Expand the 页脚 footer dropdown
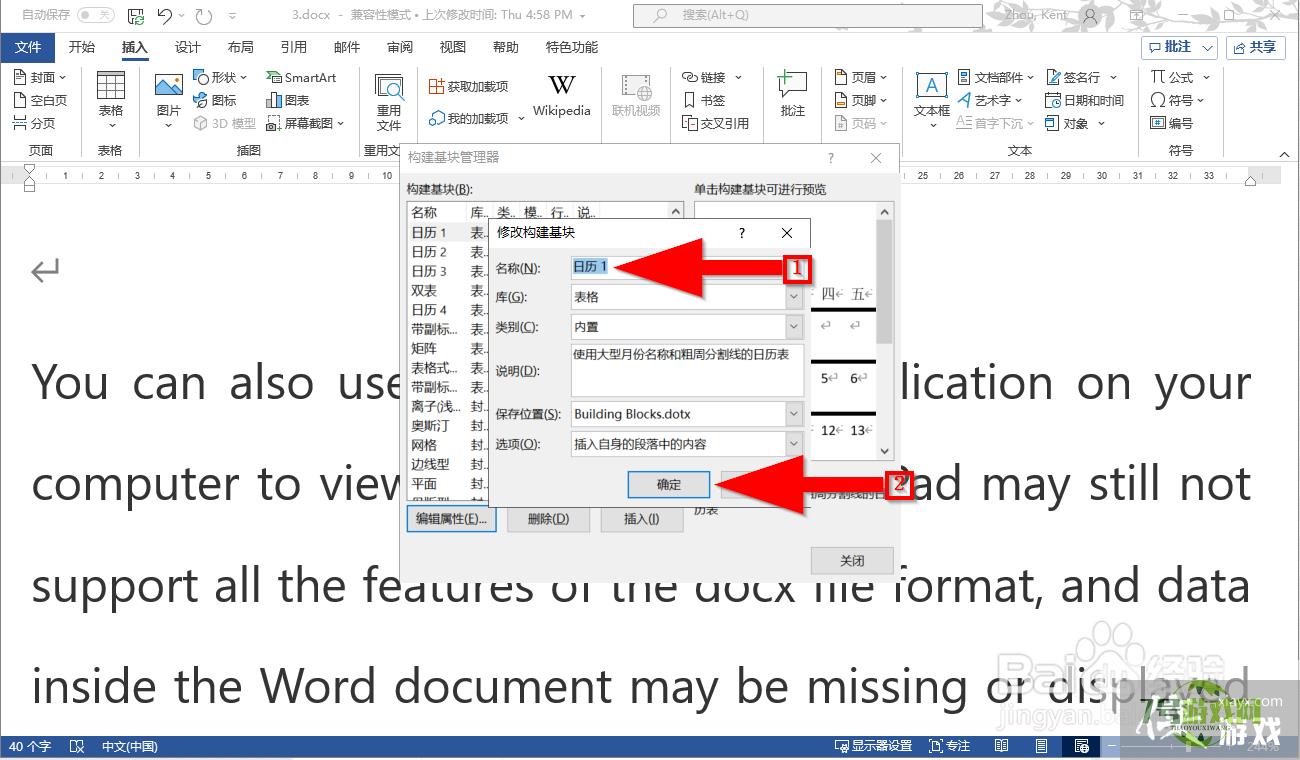This screenshot has height=760, width=1300. 884,100
